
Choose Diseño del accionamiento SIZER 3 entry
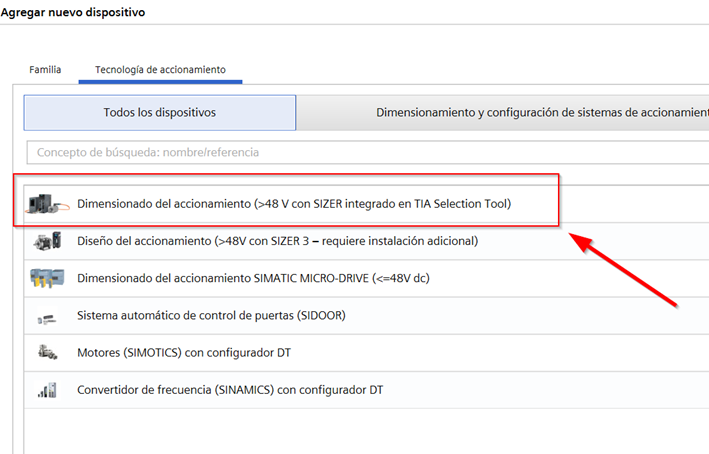click(x=277, y=241)
